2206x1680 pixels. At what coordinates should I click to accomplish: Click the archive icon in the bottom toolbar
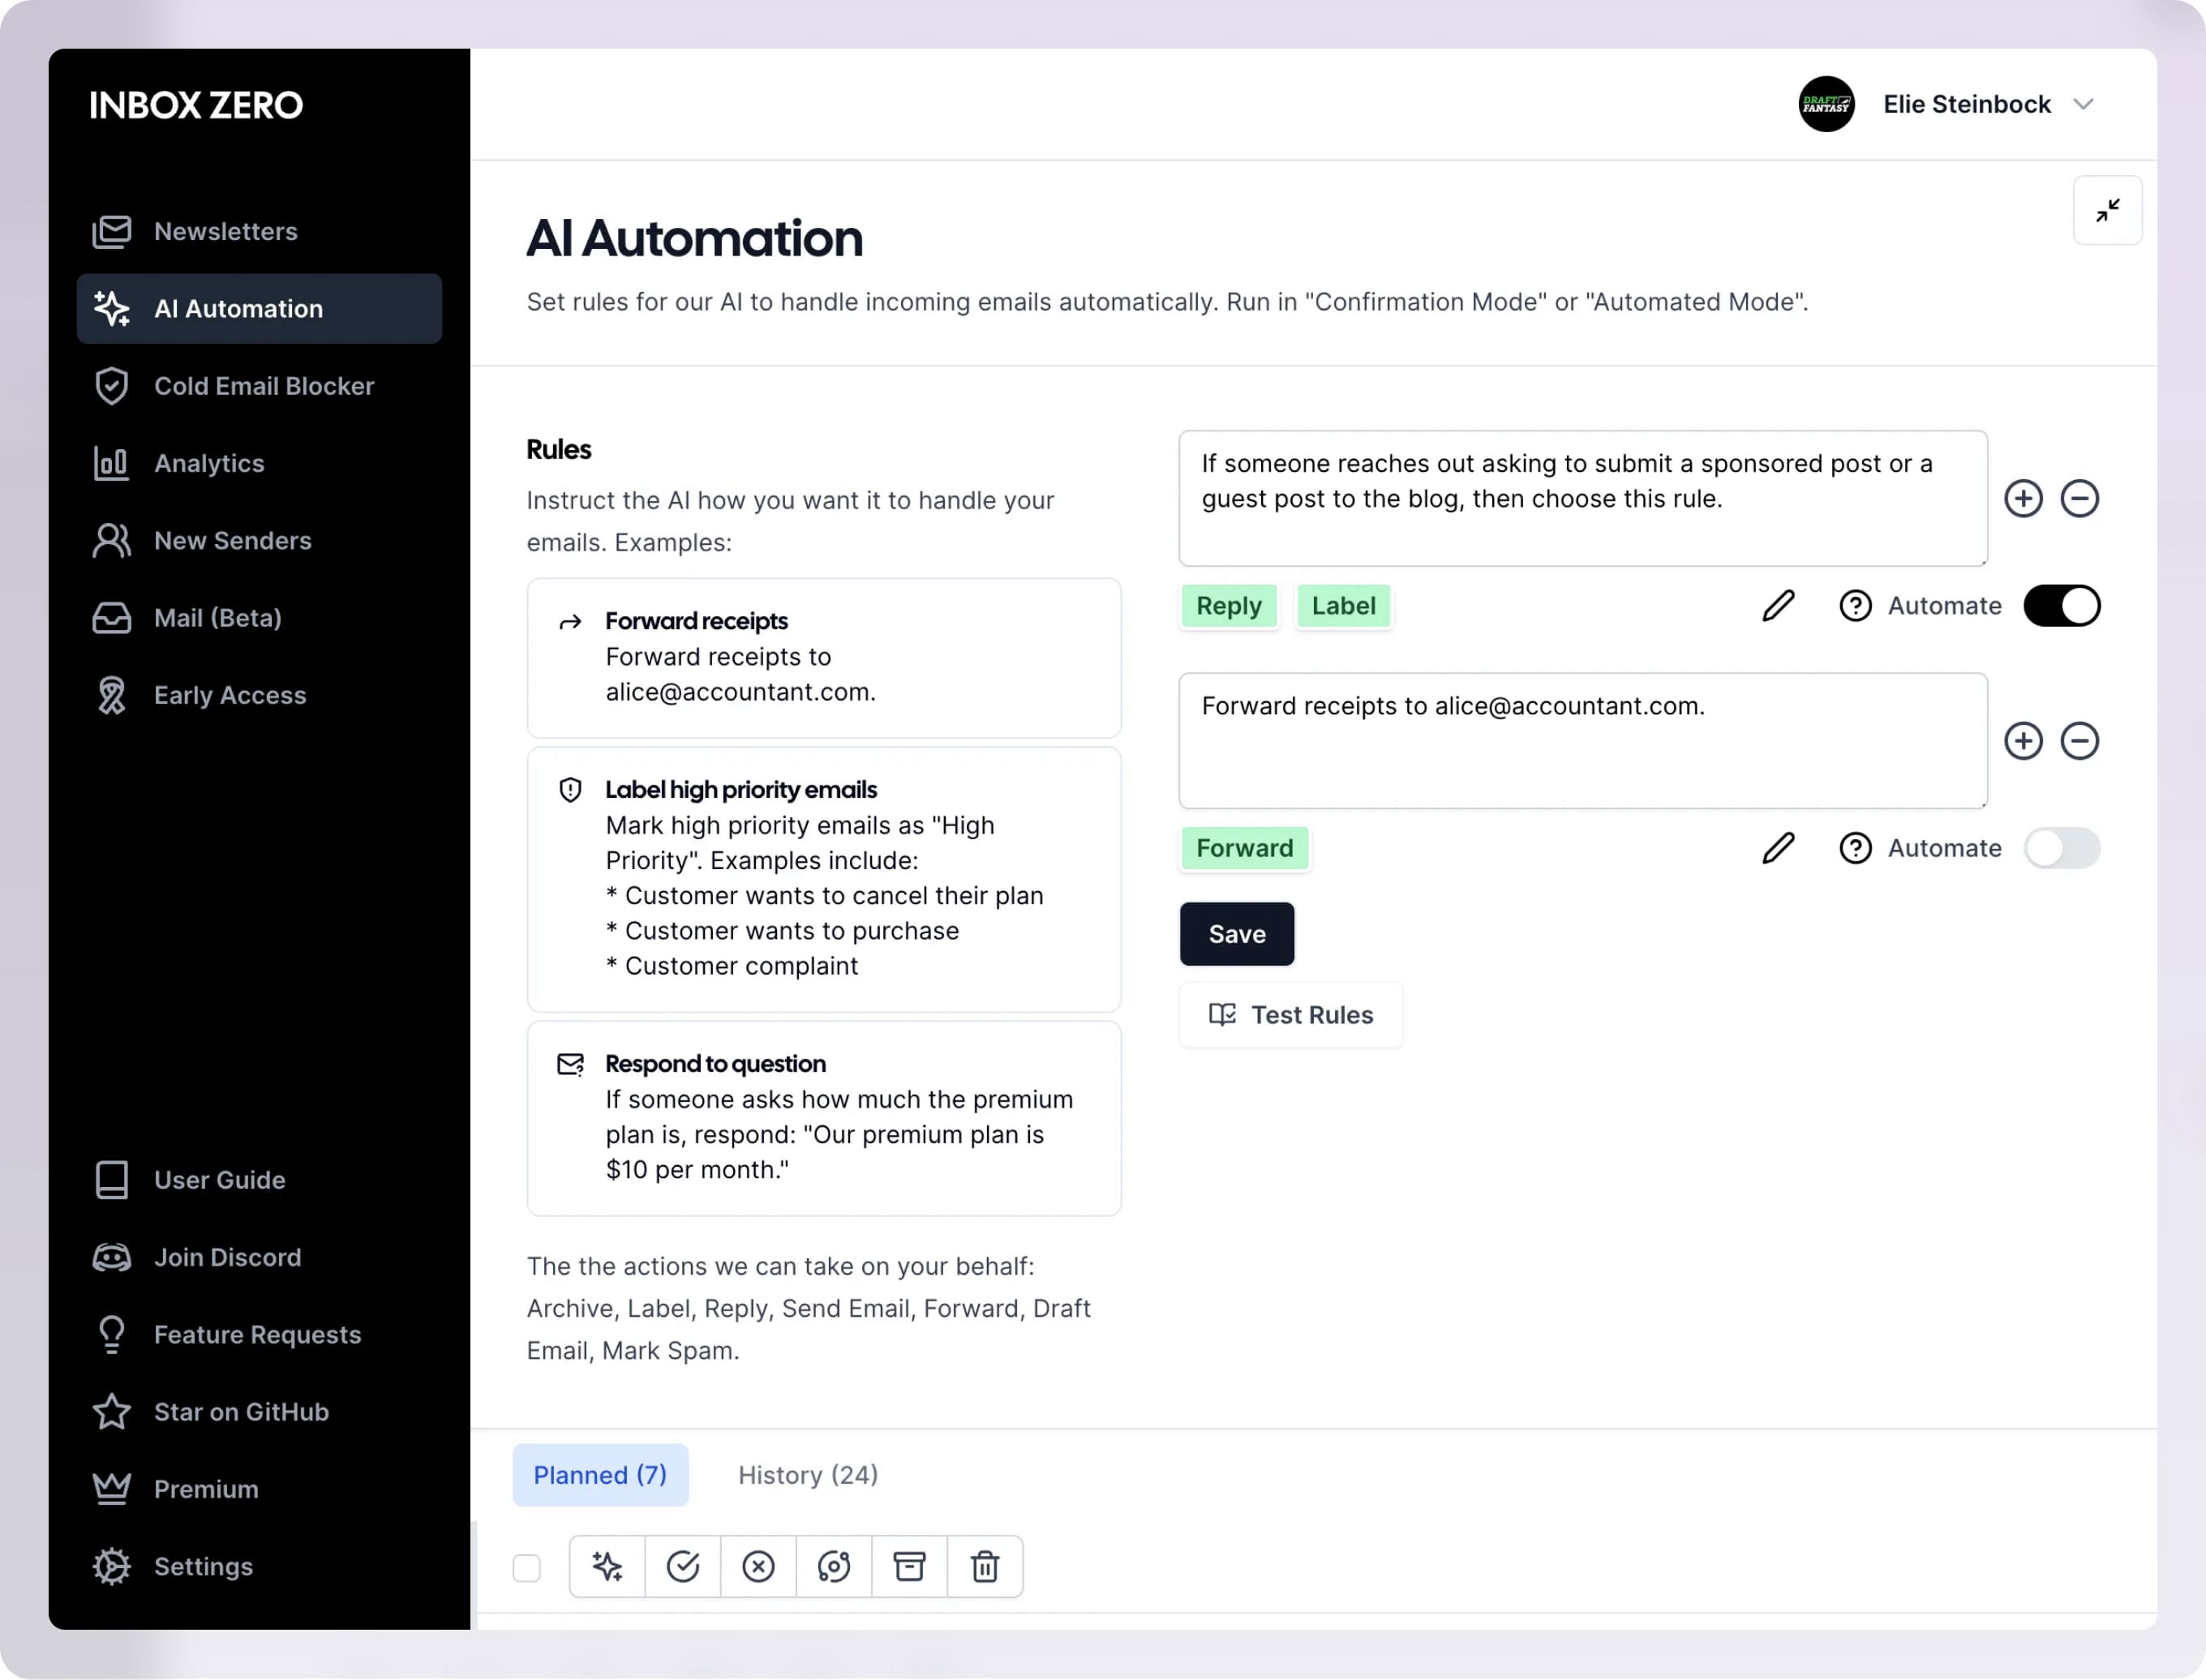(x=909, y=1566)
